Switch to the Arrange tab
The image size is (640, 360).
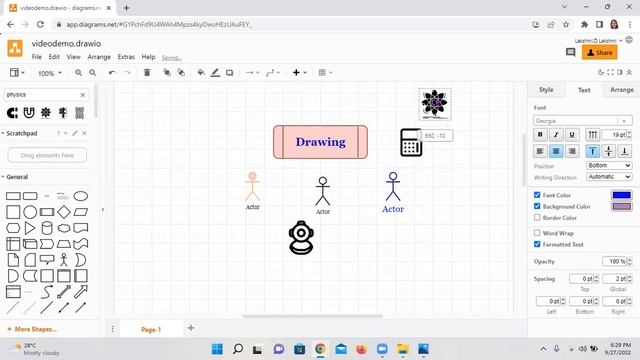coord(622,90)
